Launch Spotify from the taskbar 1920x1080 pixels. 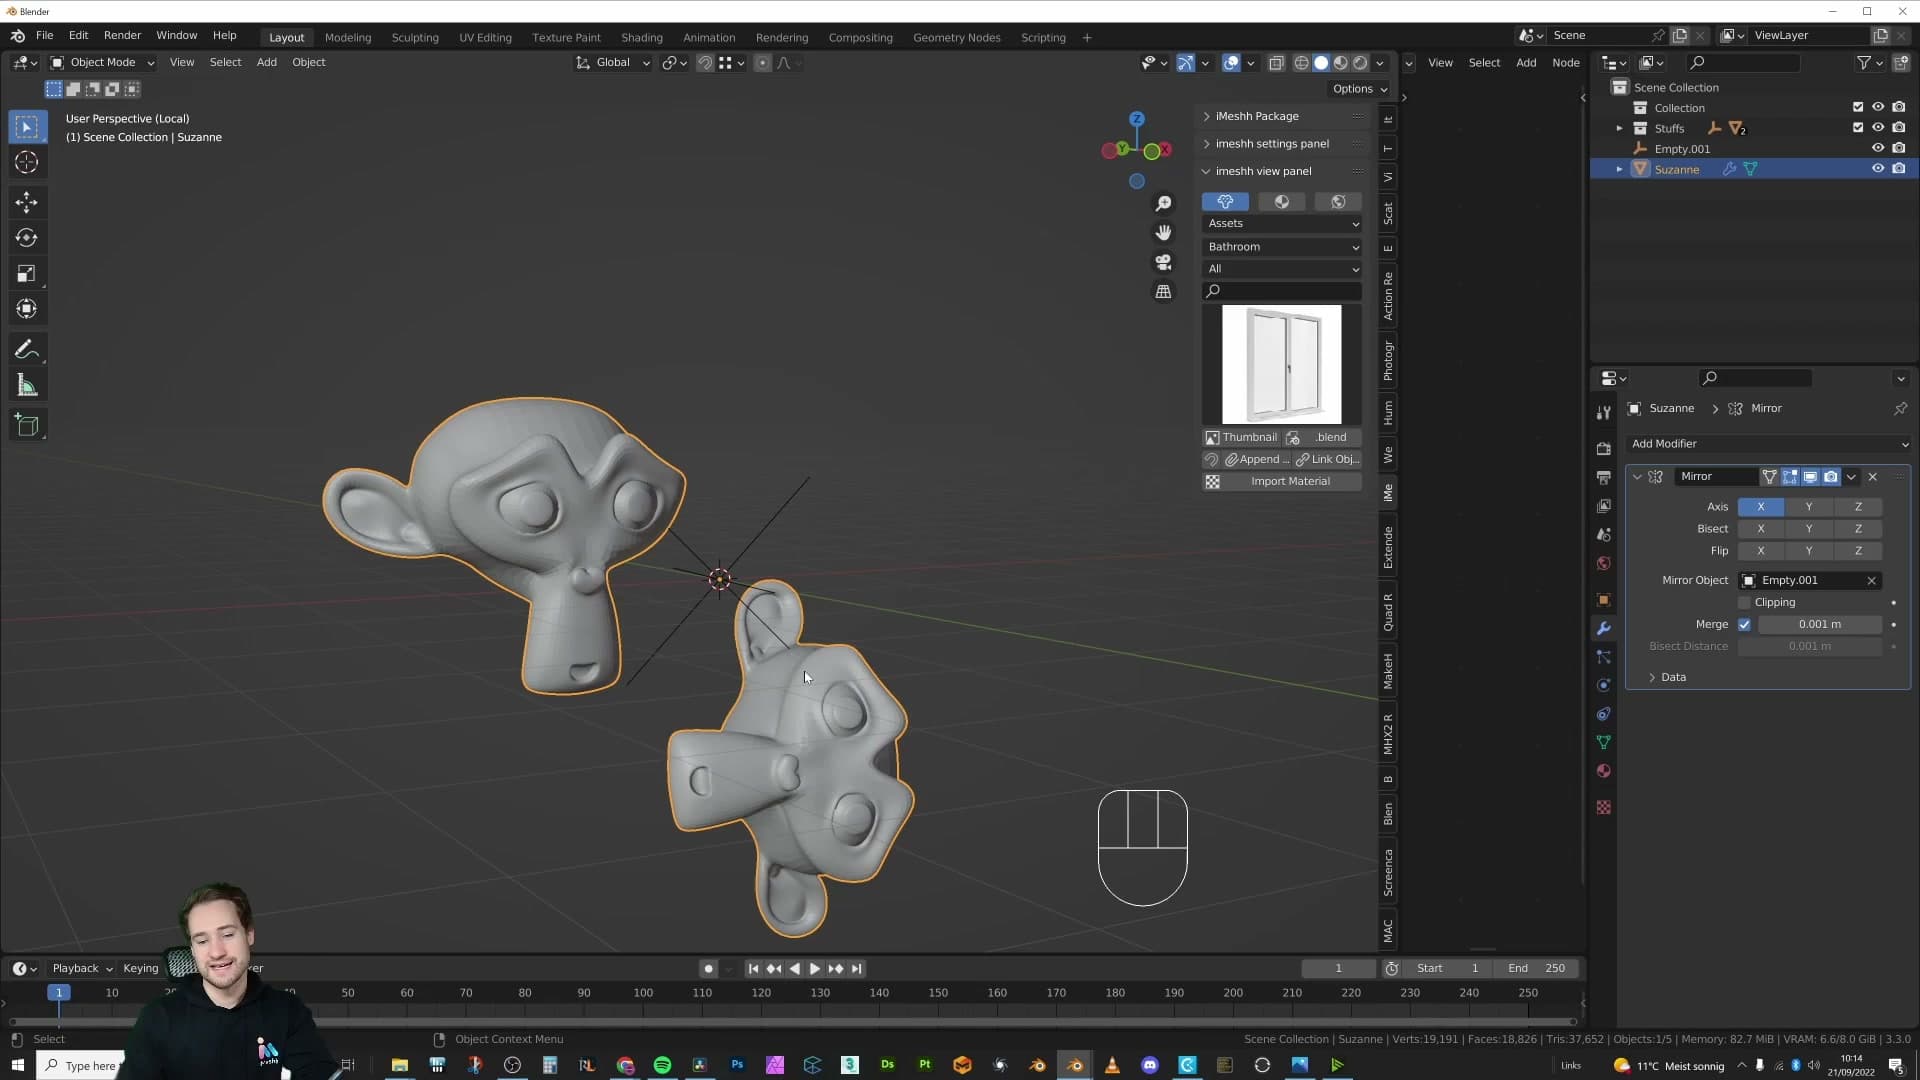pos(662,1065)
